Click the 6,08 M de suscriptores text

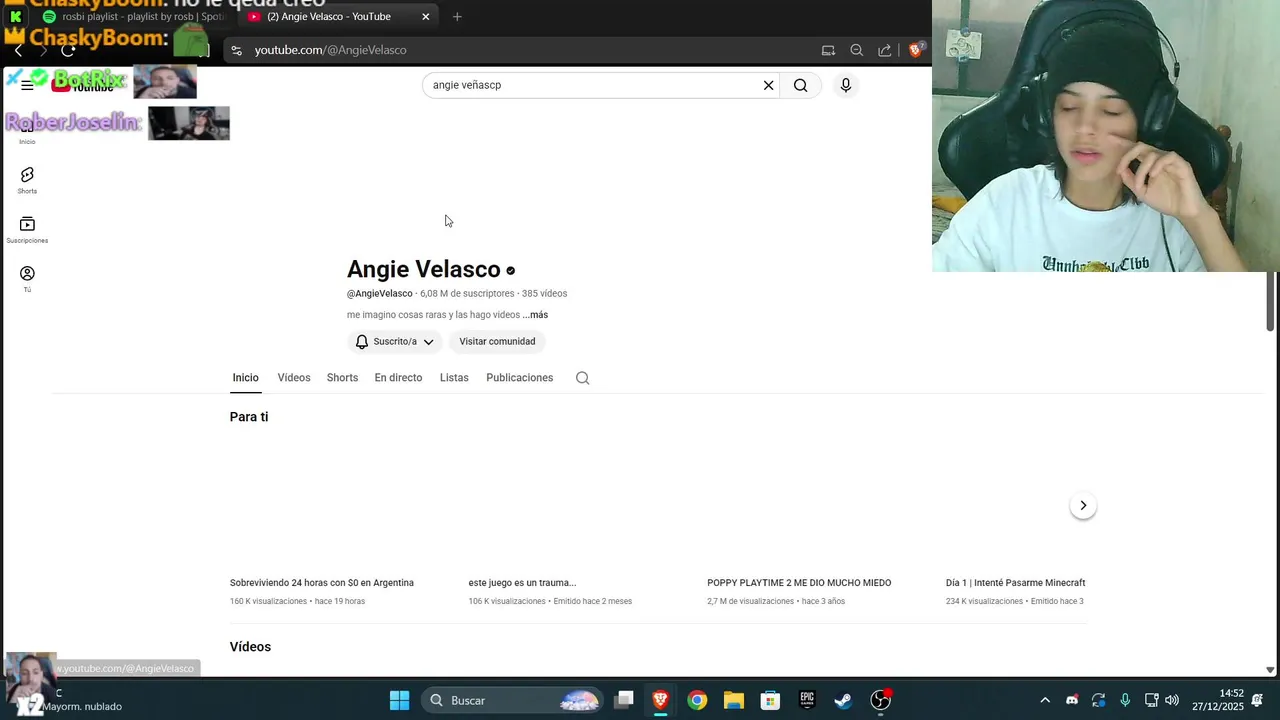467,294
